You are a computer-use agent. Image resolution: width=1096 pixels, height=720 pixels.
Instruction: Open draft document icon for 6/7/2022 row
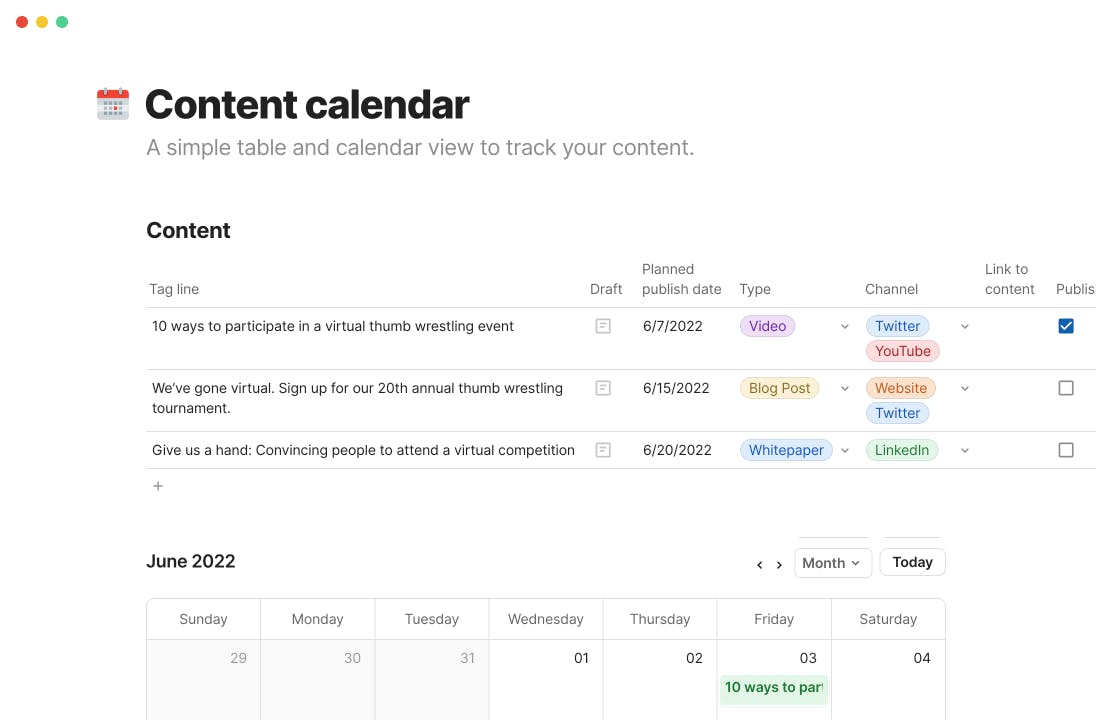click(603, 326)
